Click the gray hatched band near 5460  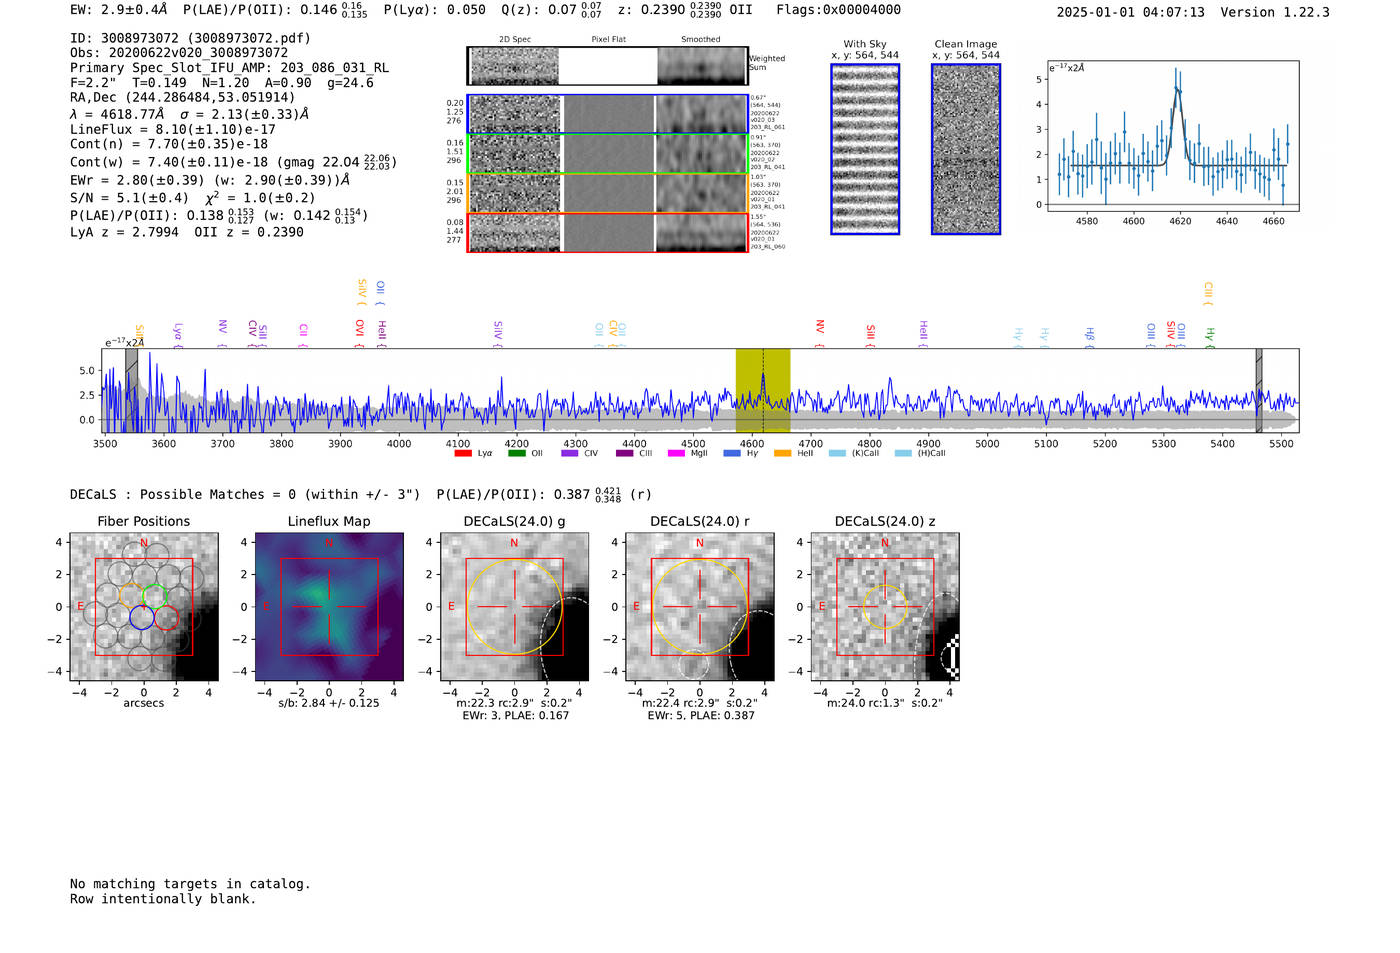(1259, 391)
